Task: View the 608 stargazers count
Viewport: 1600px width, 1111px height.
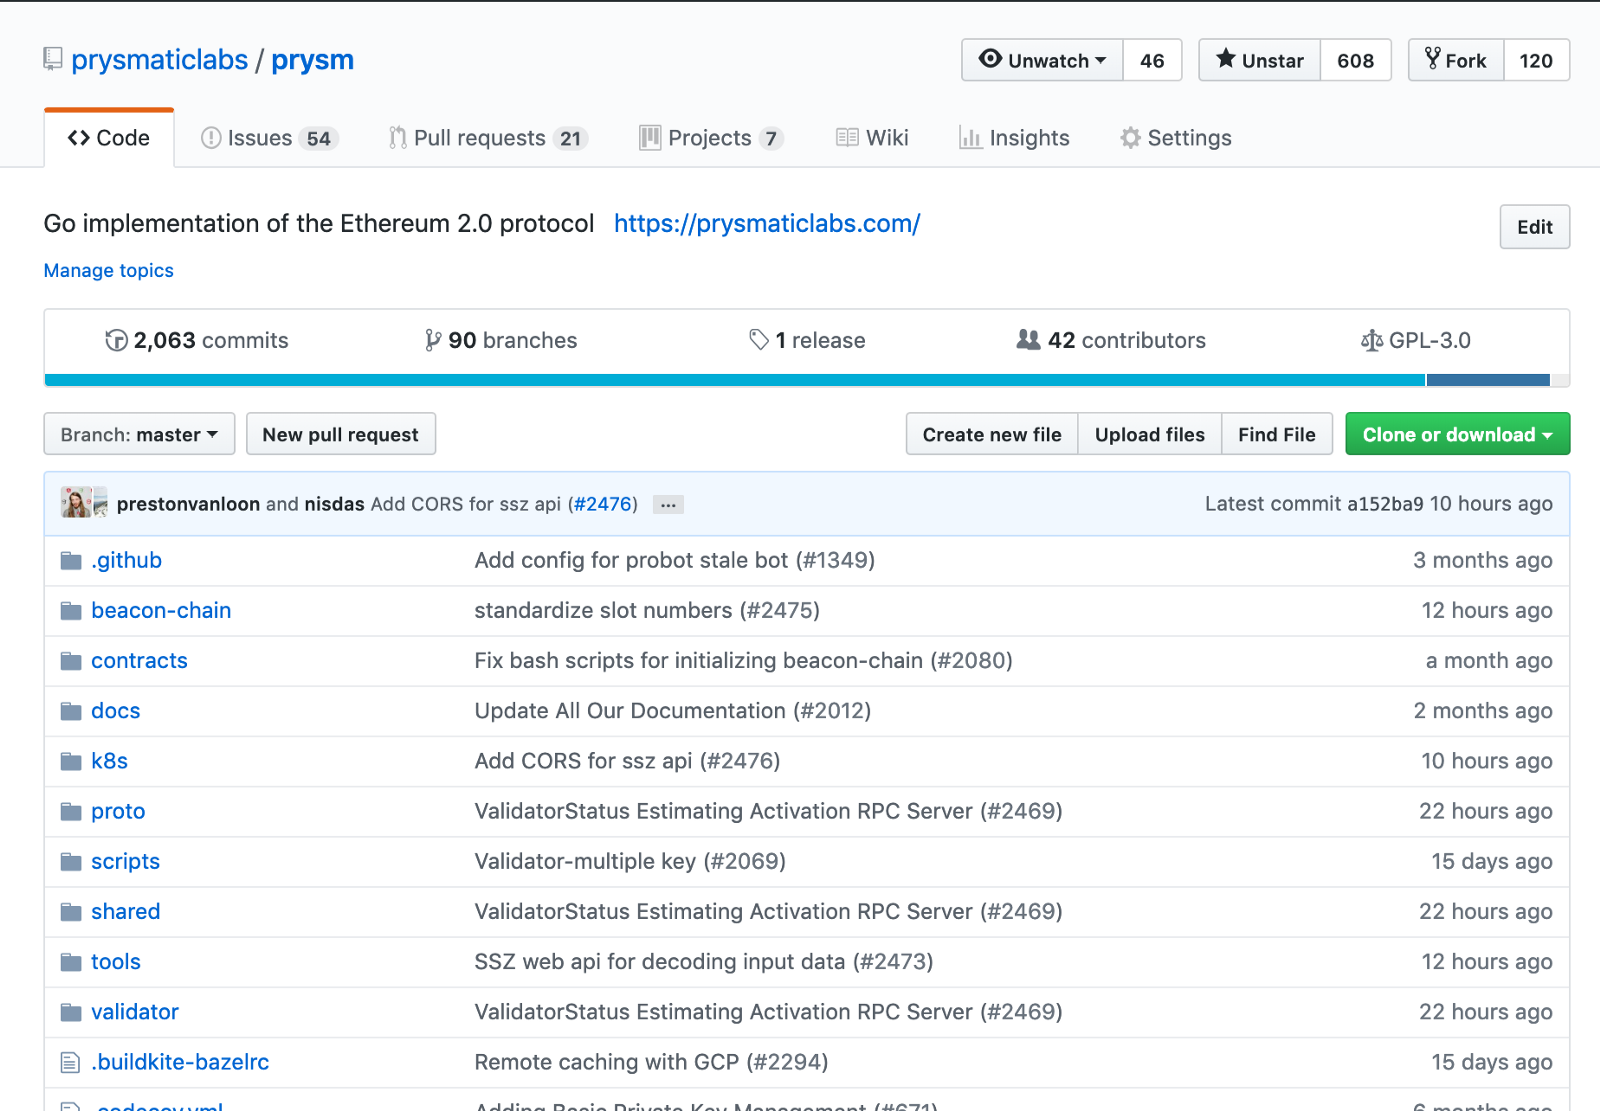Action: tap(1356, 60)
